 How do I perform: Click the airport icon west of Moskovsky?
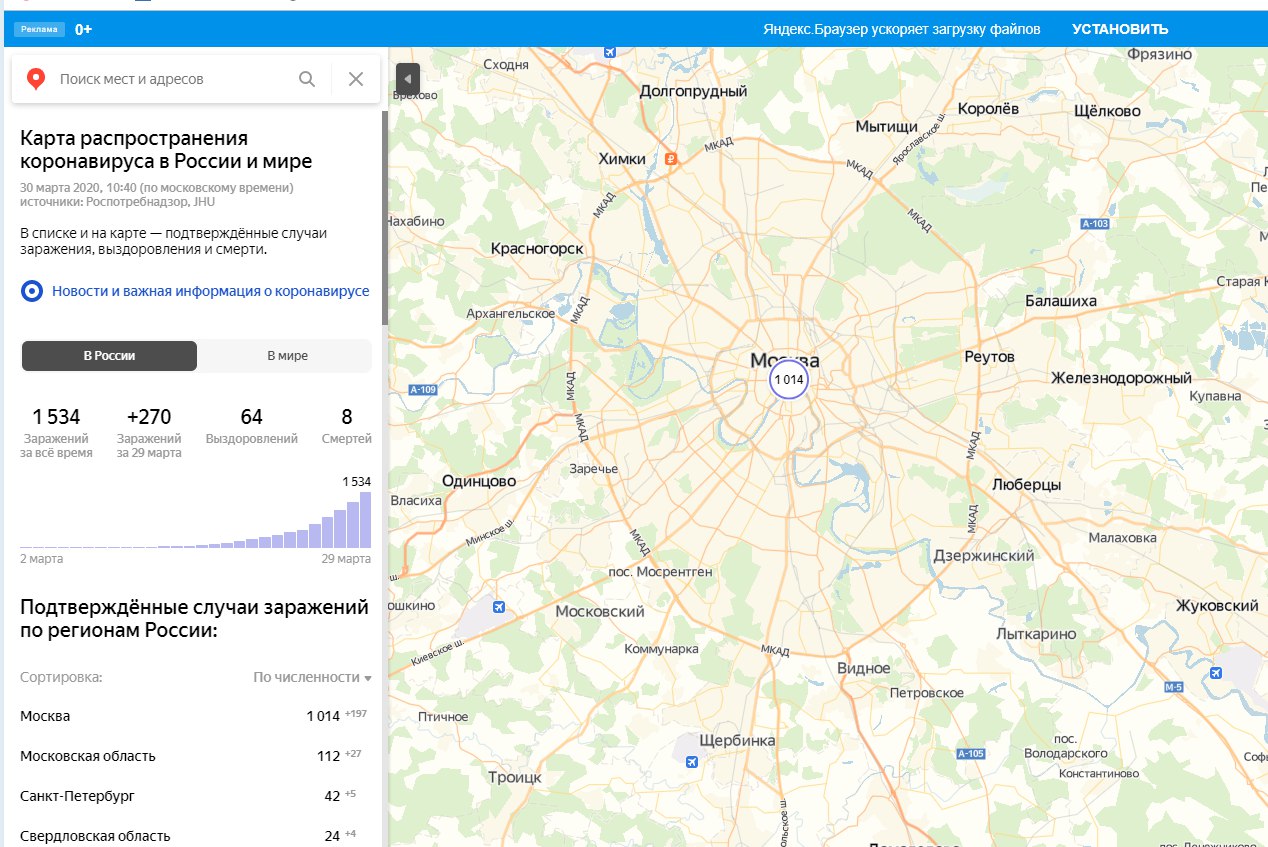coord(498,606)
